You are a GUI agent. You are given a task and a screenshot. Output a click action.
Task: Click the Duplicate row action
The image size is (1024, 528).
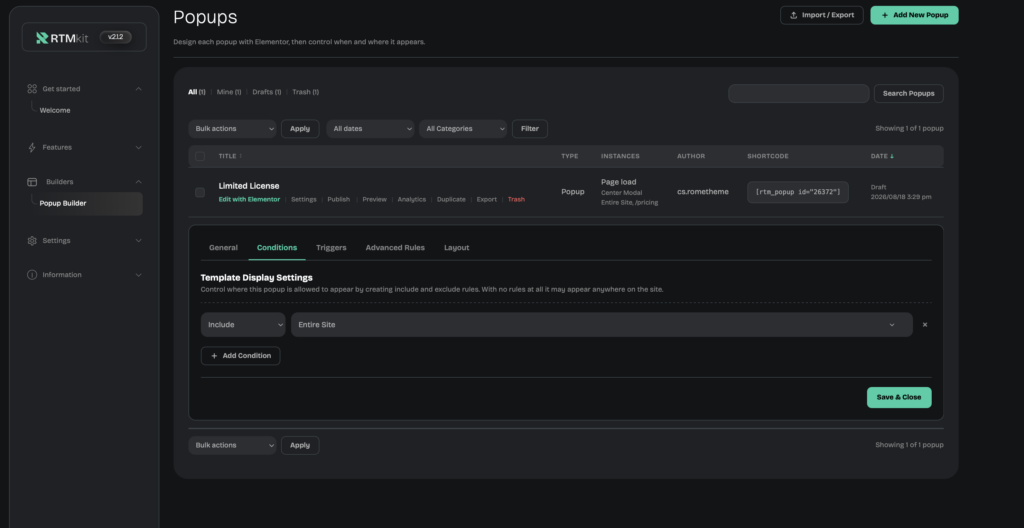click(451, 199)
